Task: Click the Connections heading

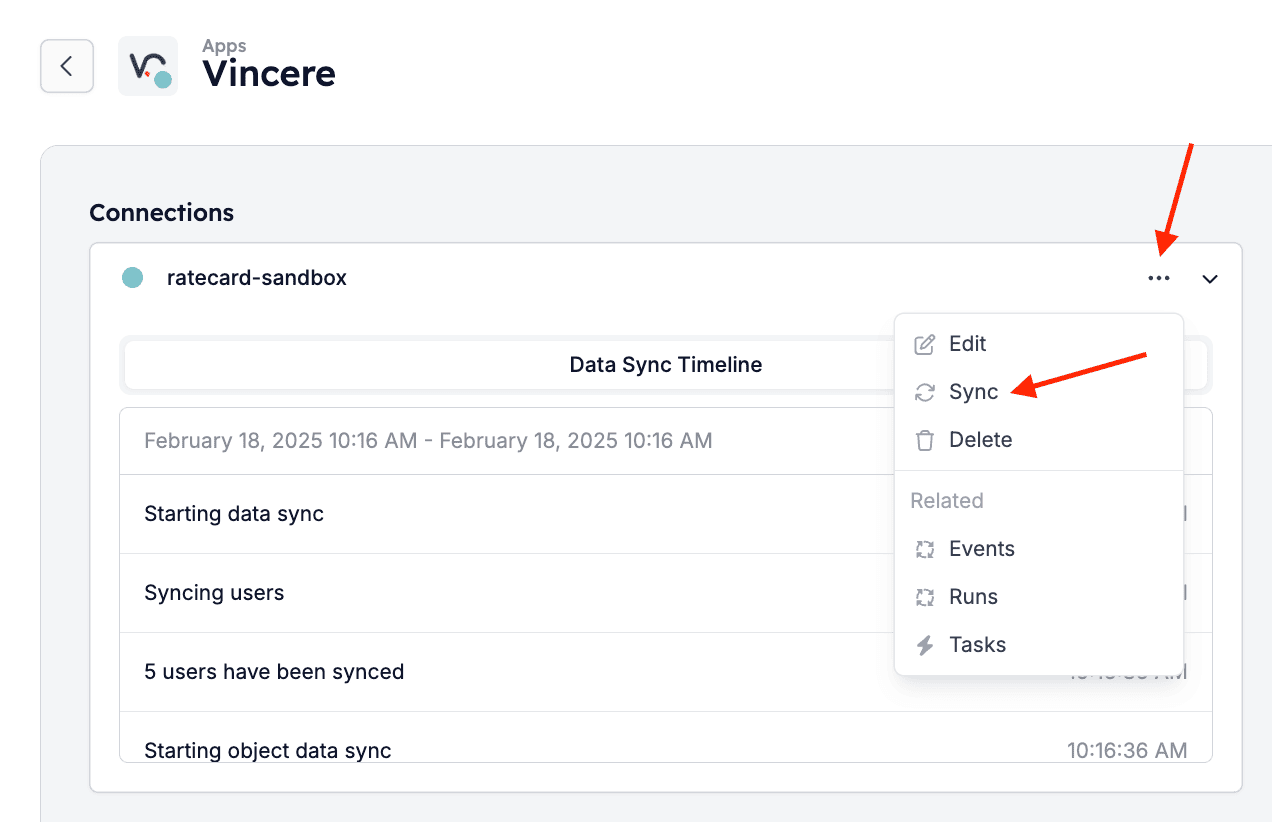Action: click(162, 213)
